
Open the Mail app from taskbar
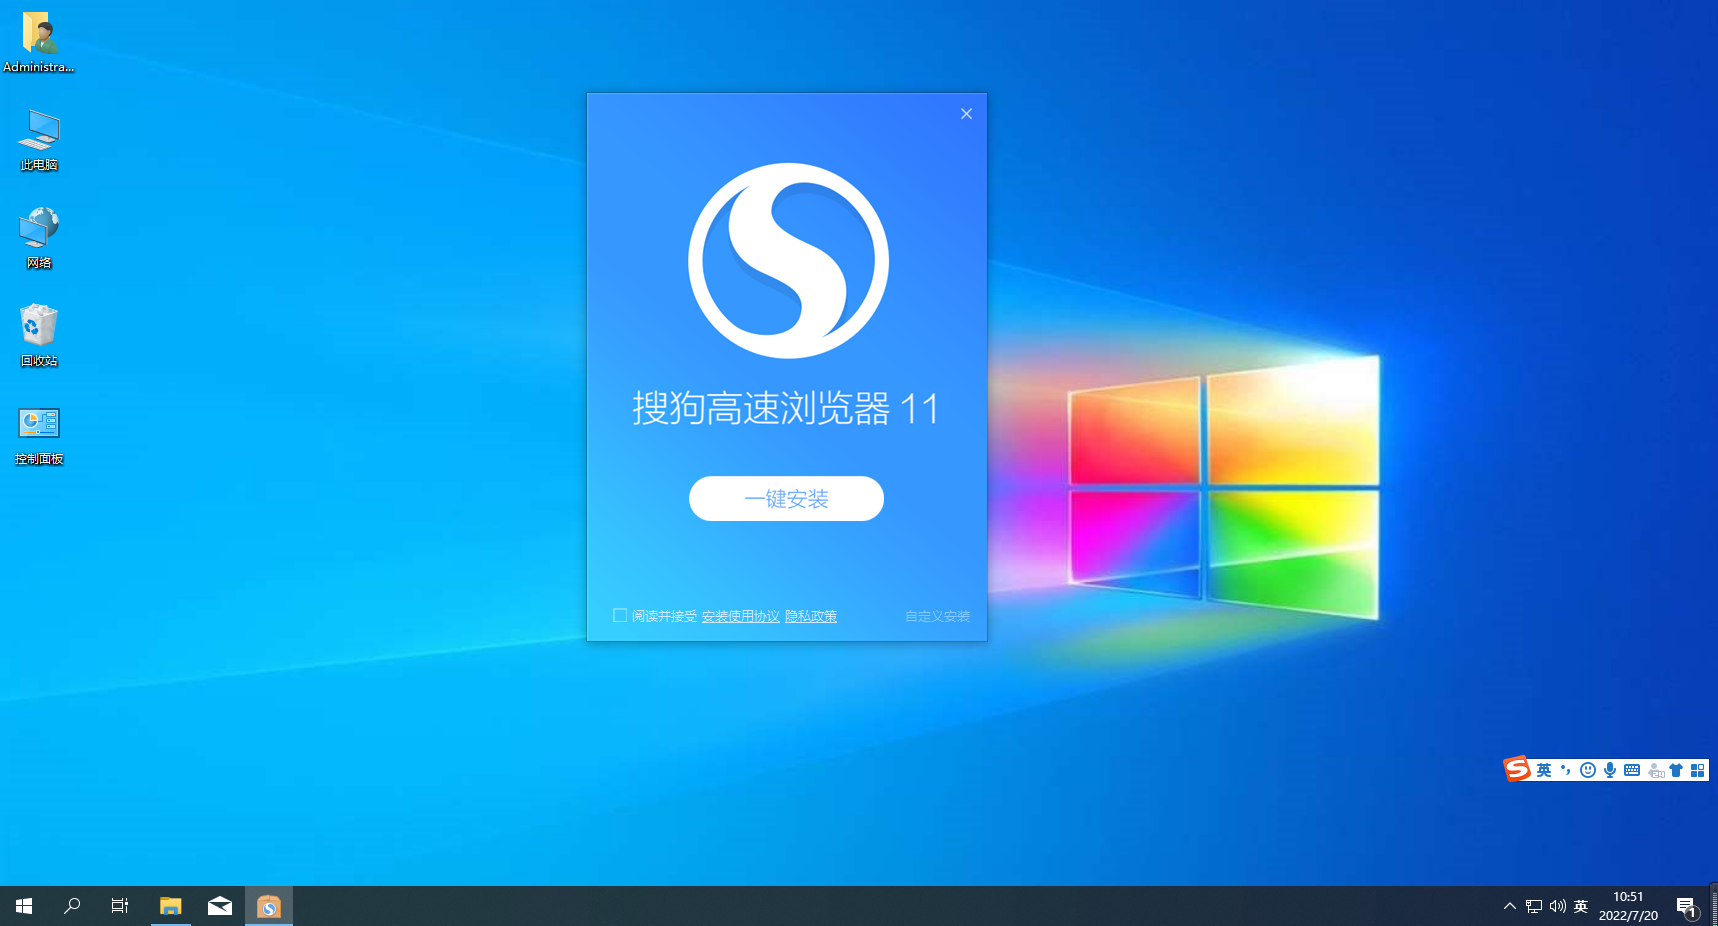pyautogui.click(x=220, y=906)
